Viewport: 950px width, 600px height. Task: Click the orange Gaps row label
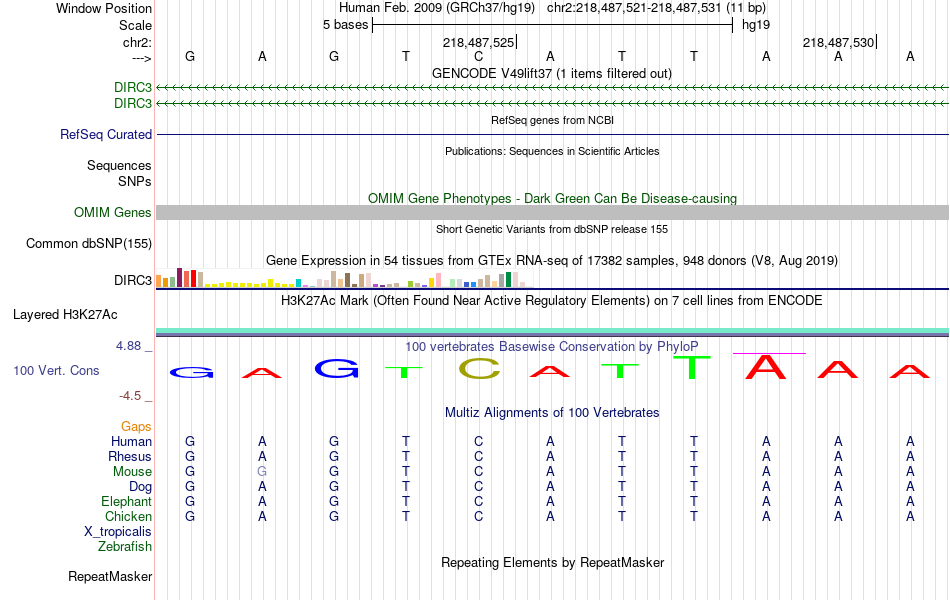pos(136,427)
